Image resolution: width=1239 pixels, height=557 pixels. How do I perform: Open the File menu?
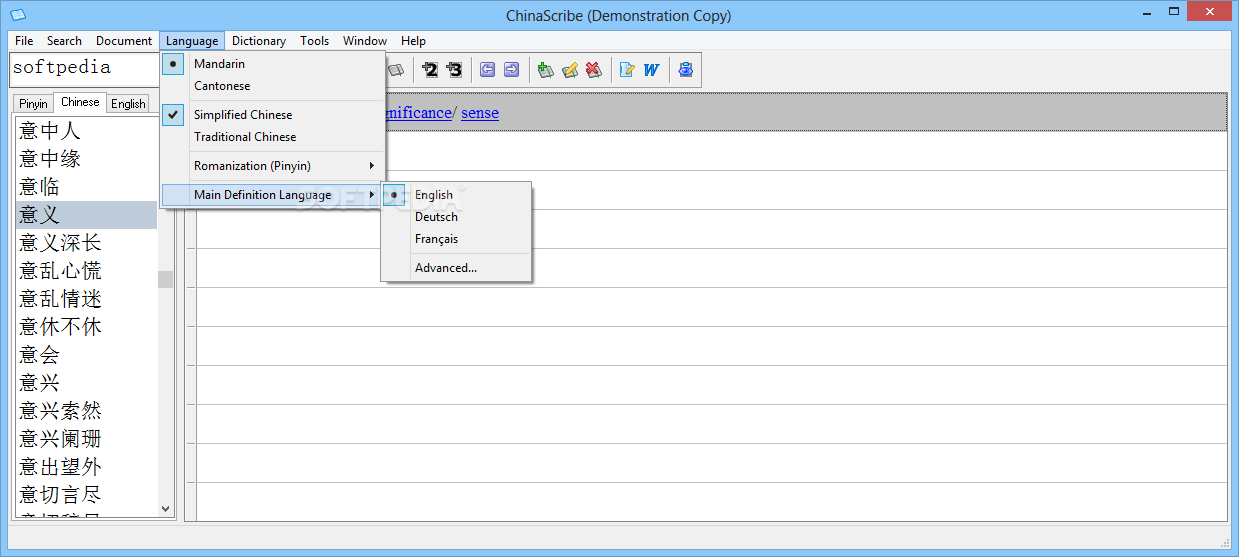[24, 41]
